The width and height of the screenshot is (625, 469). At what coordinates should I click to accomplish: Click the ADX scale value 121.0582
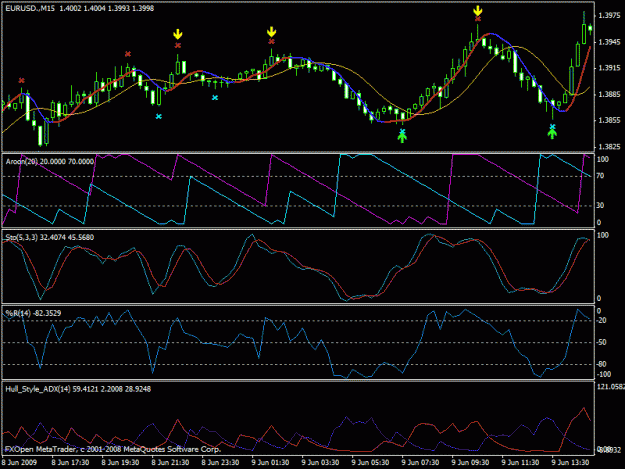pos(610,387)
